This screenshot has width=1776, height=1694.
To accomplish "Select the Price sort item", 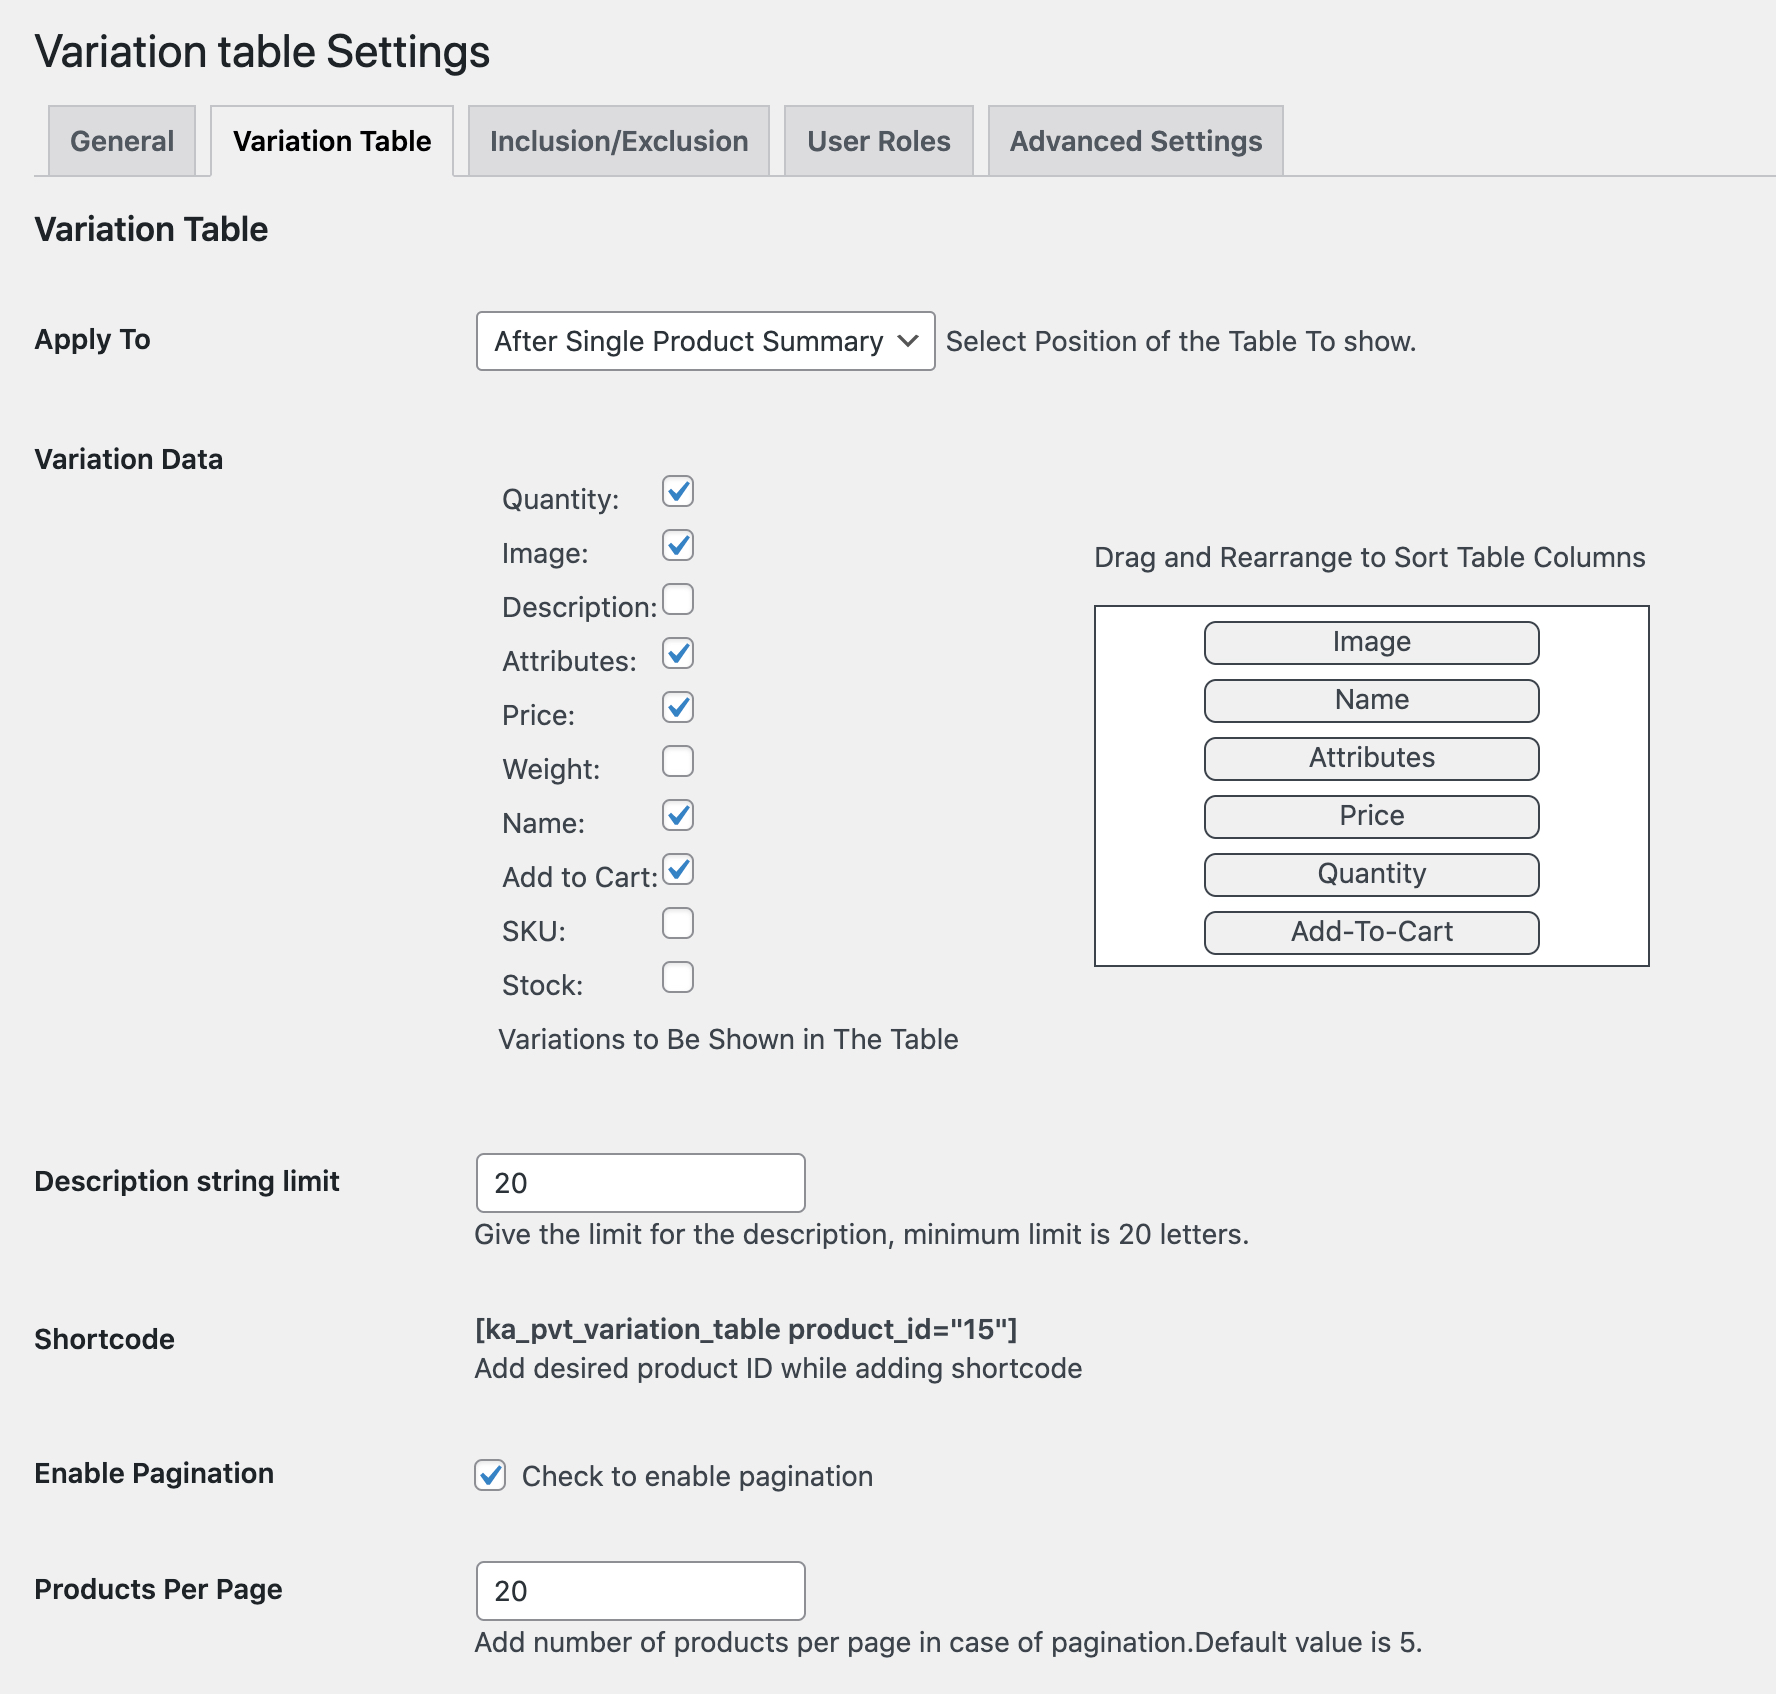I will pos(1371,816).
